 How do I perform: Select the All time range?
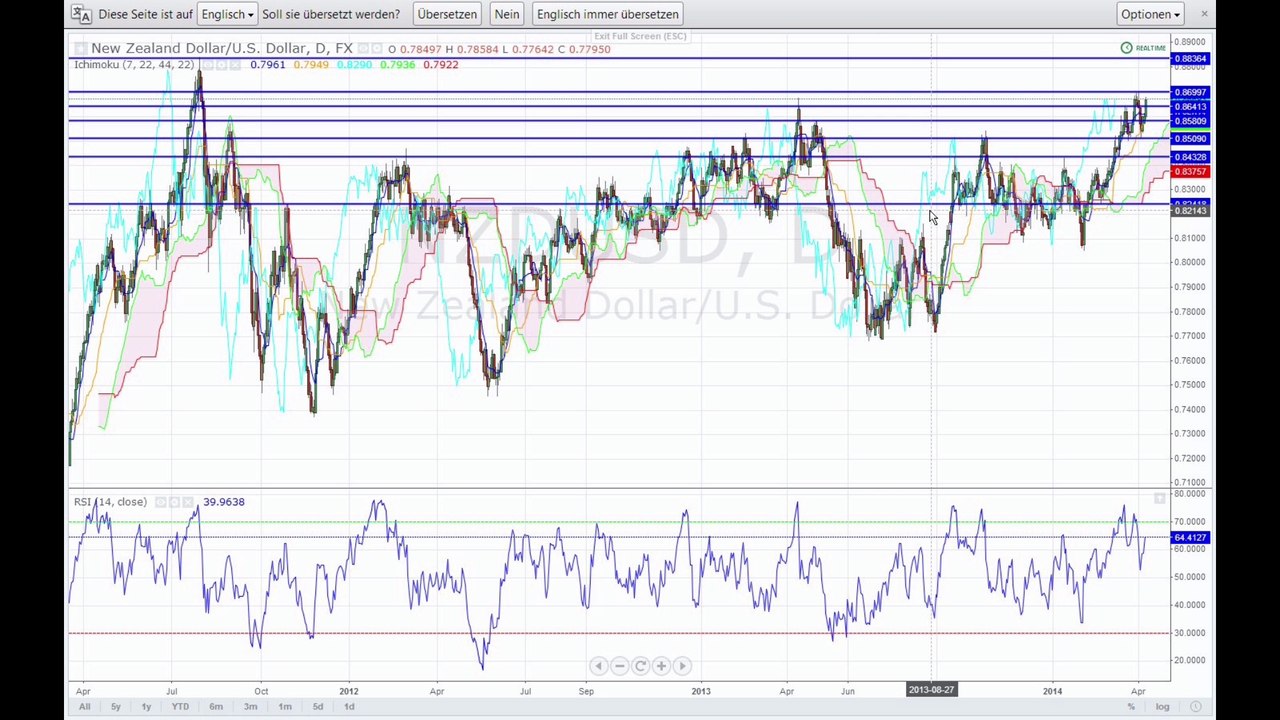[x=84, y=707]
